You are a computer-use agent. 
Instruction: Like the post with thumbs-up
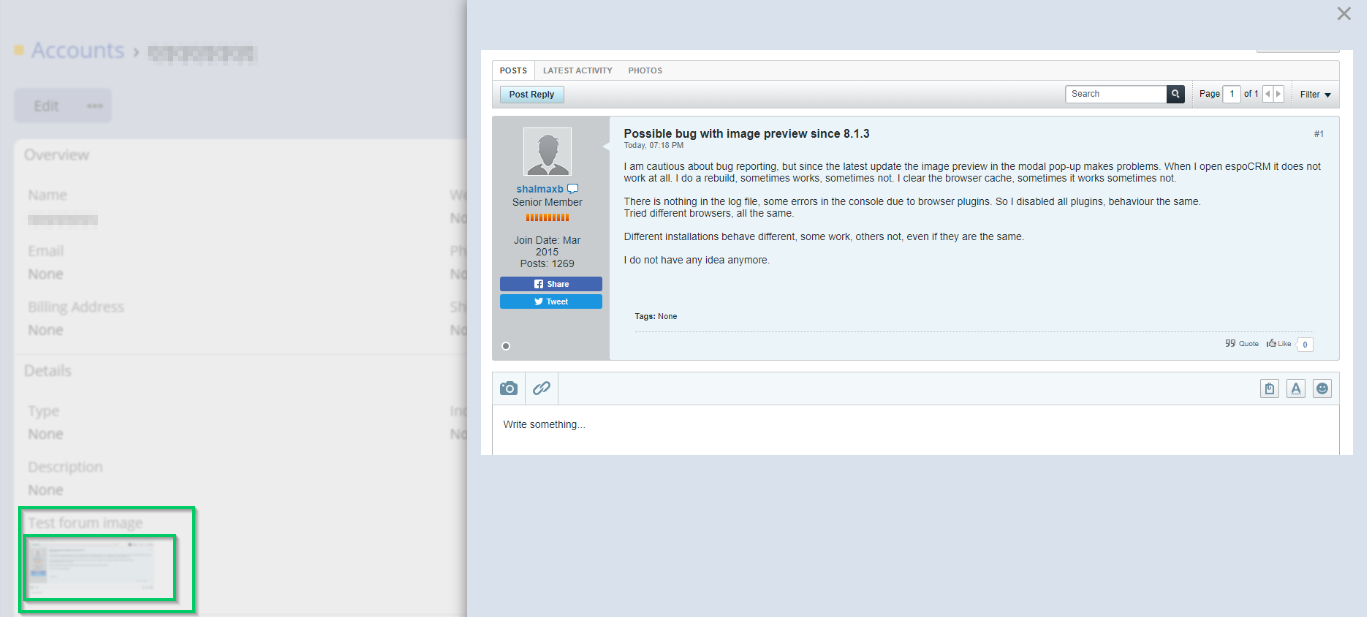coord(1279,343)
